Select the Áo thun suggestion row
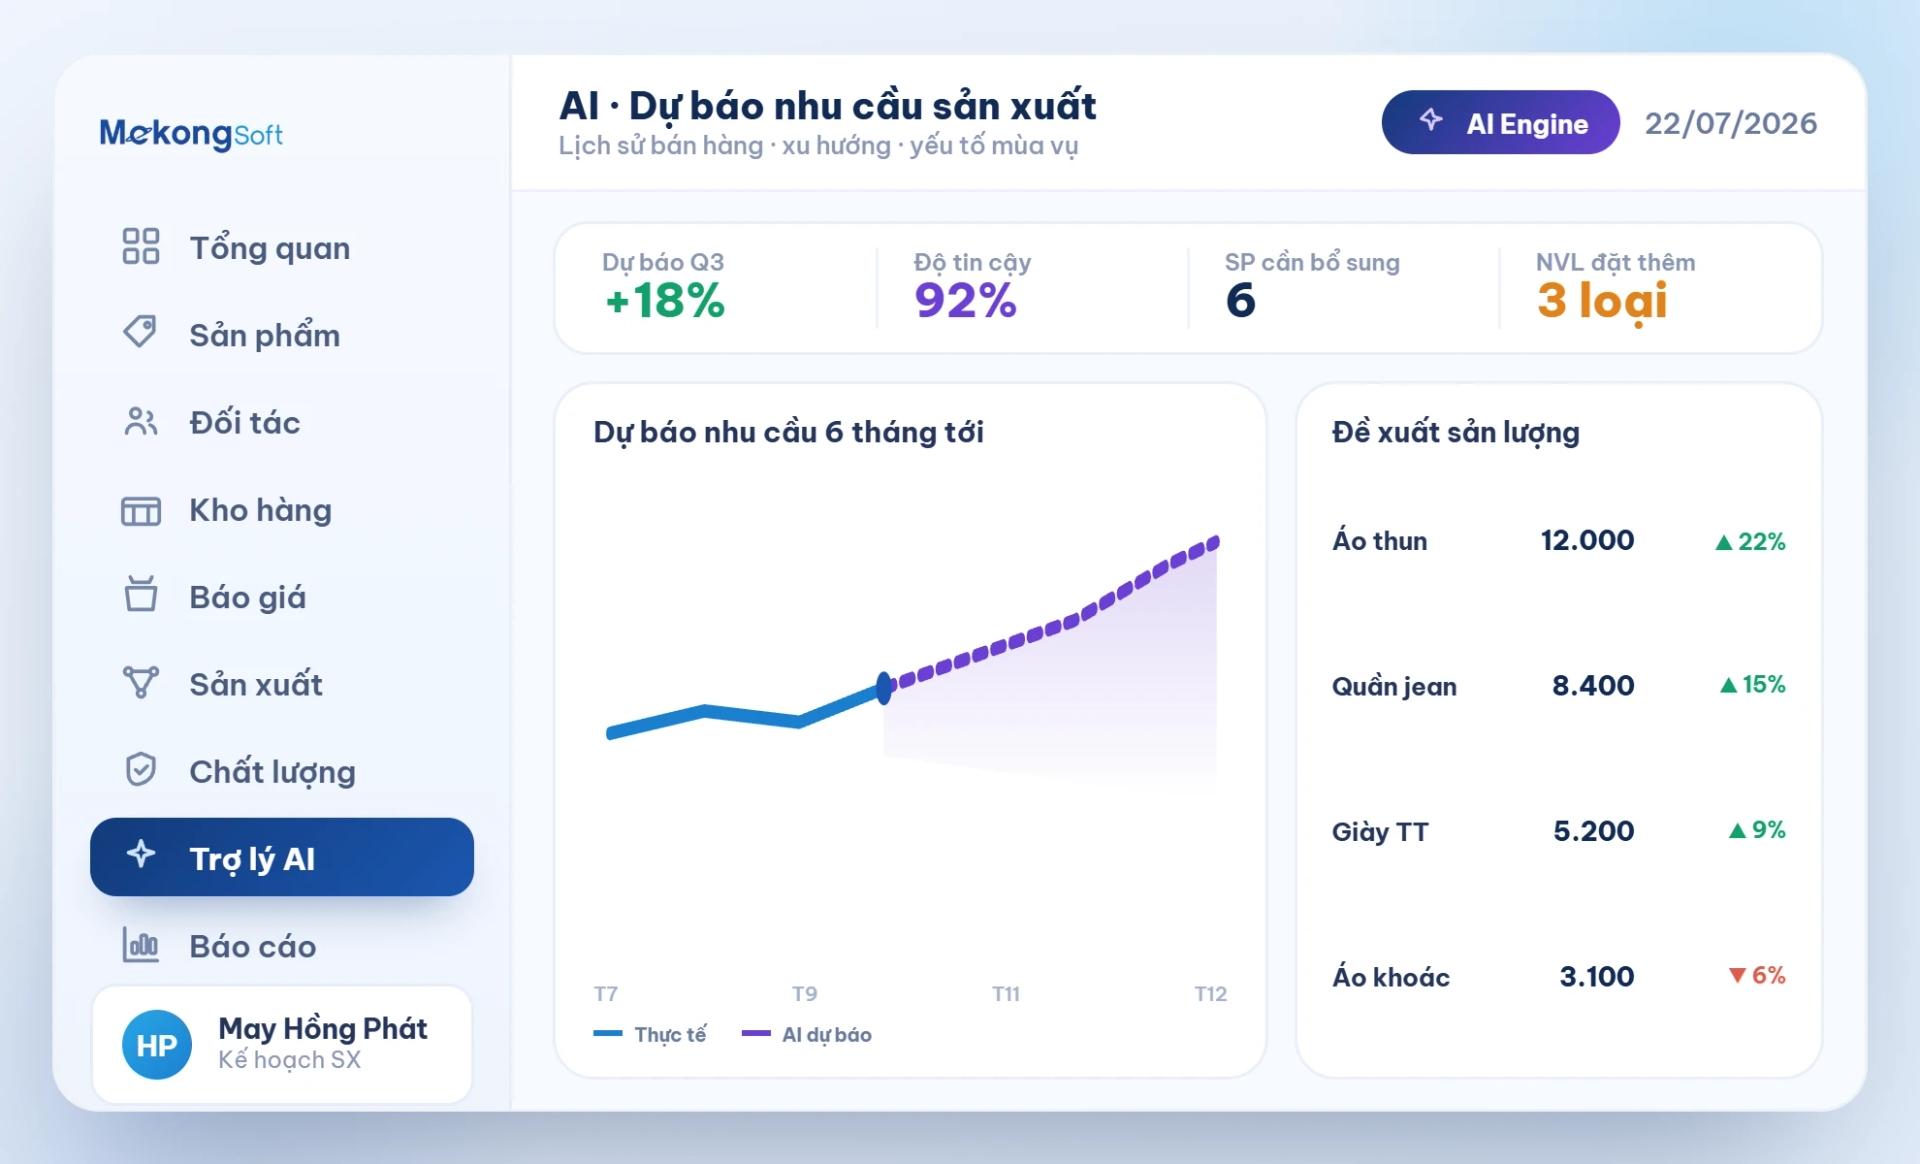Viewport: 1920px width, 1164px height. click(x=1558, y=541)
